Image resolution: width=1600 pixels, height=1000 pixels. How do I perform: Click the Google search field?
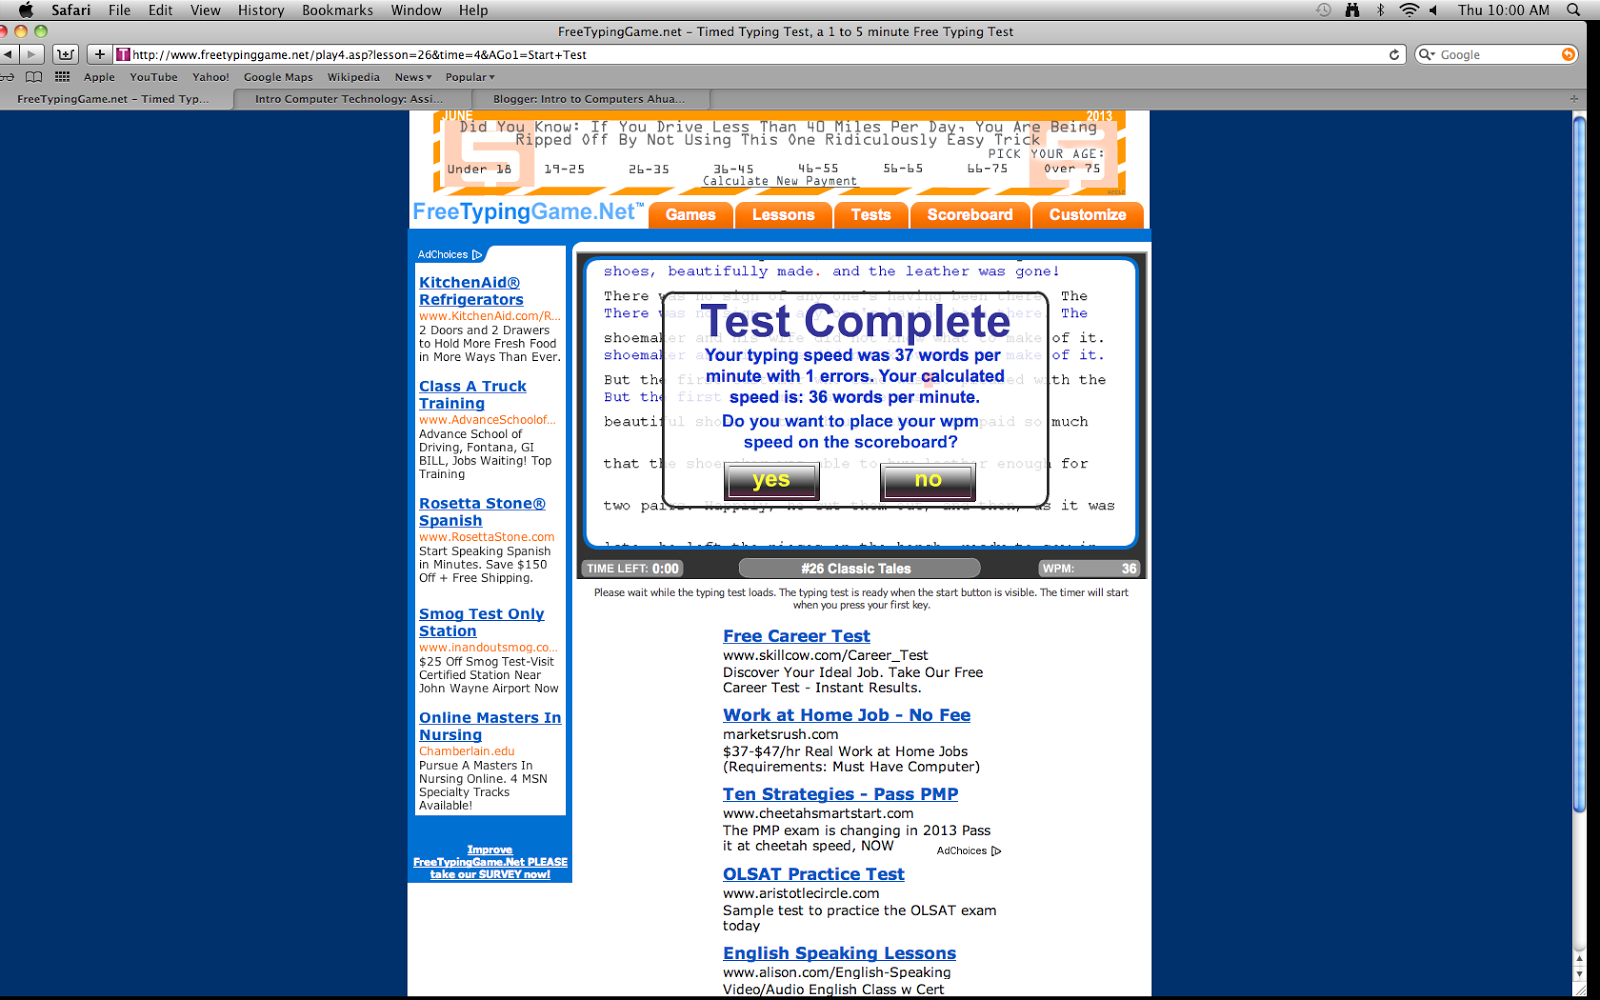click(x=1496, y=54)
